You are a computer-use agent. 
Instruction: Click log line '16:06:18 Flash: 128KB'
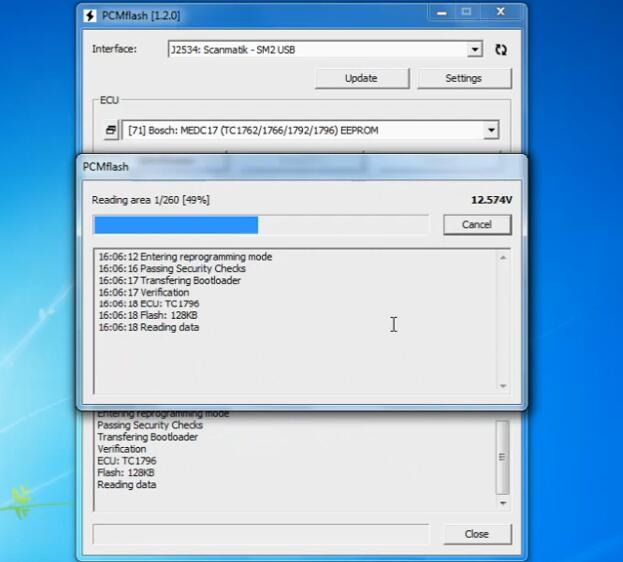tap(148, 316)
